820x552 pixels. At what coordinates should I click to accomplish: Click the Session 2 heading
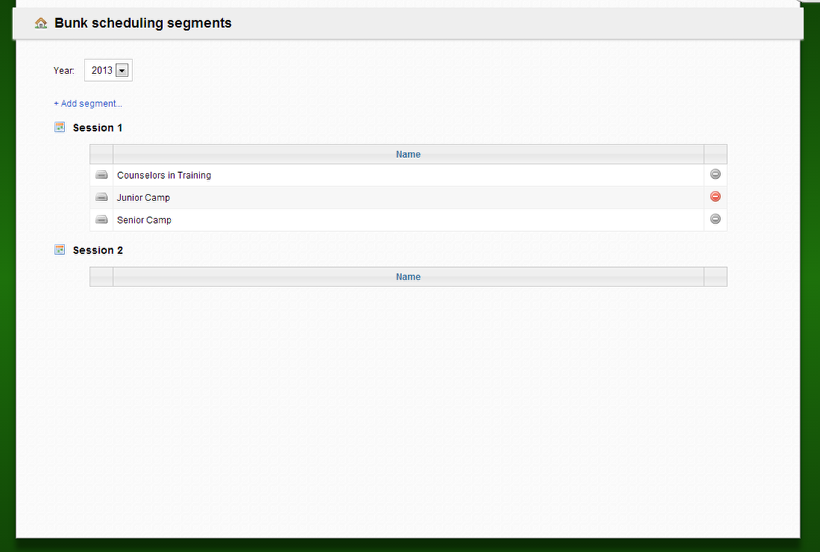click(x=98, y=250)
